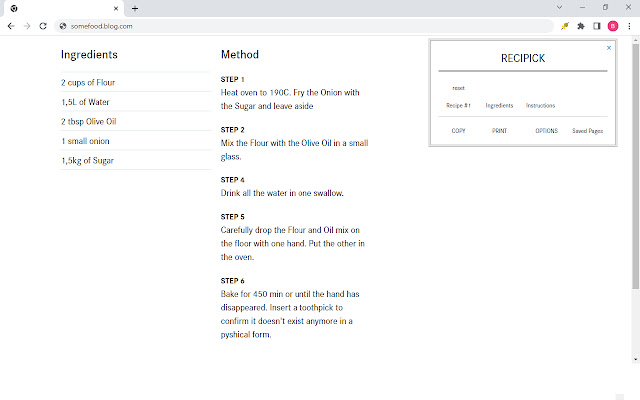This screenshot has height=400, width=640.
Task: Click the scrollbar down arrow
Action: tap(636, 360)
